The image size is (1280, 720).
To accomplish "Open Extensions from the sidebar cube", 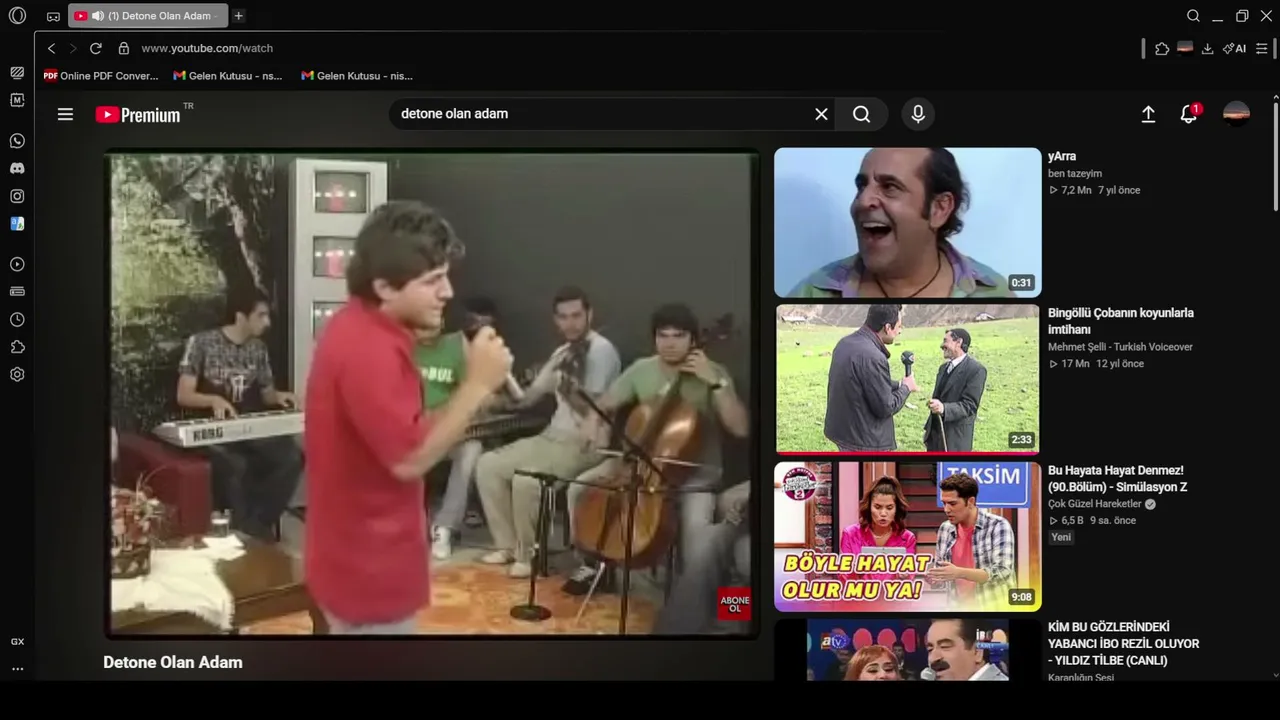I will click(17, 347).
